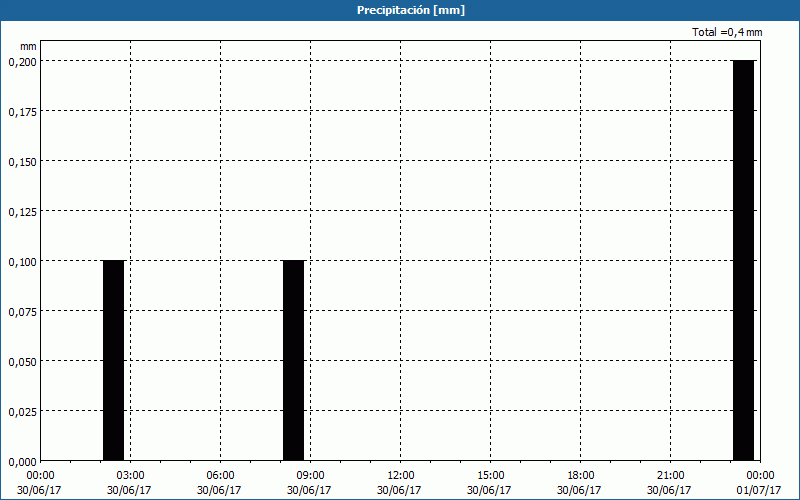This screenshot has width=800, height=500.
Task: Click the 12:00 time axis label
Action: (400, 475)
